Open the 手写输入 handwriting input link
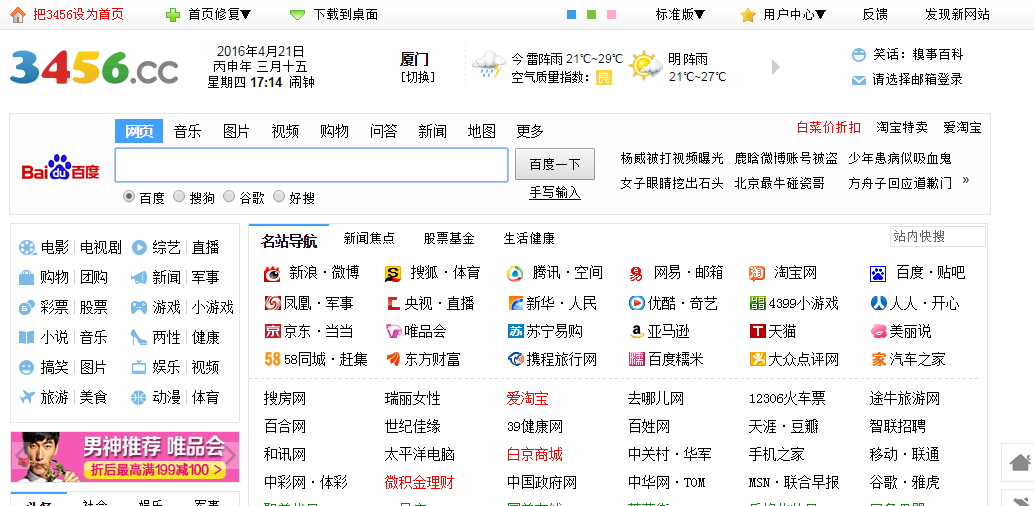 [555, 193]
